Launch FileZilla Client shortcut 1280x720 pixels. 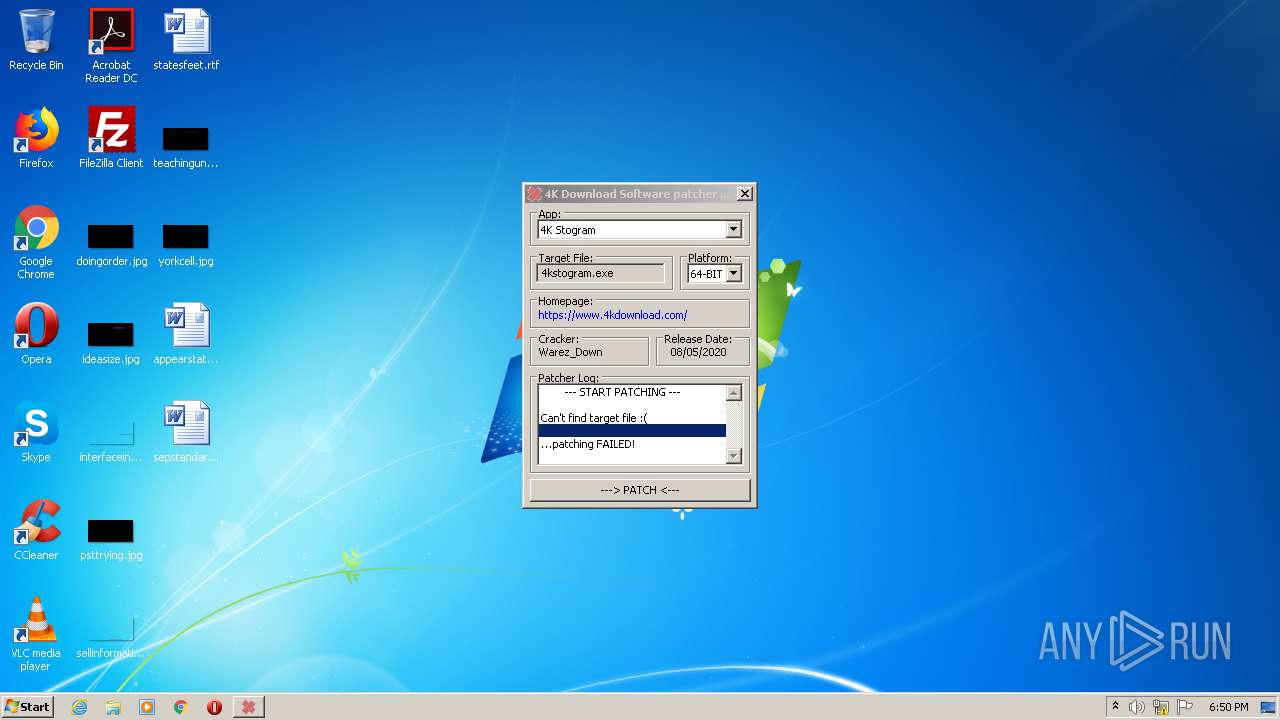(111, 138)
